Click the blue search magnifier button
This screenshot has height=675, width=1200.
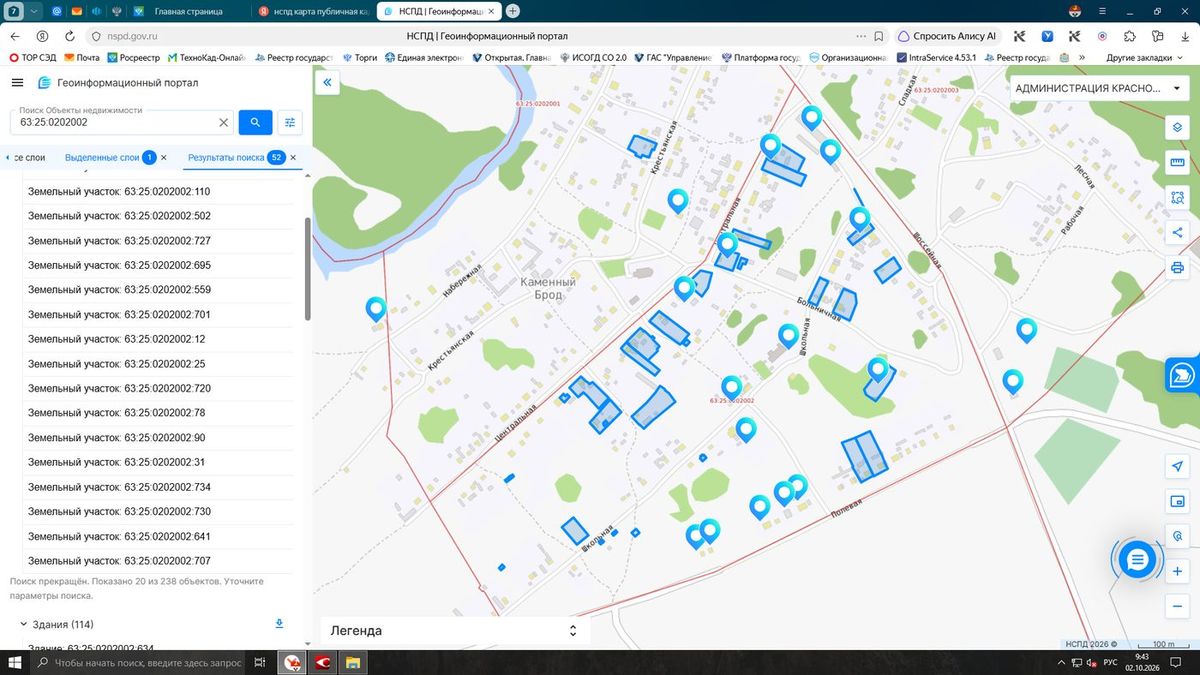pyautogui.click(x=255, y=122)
